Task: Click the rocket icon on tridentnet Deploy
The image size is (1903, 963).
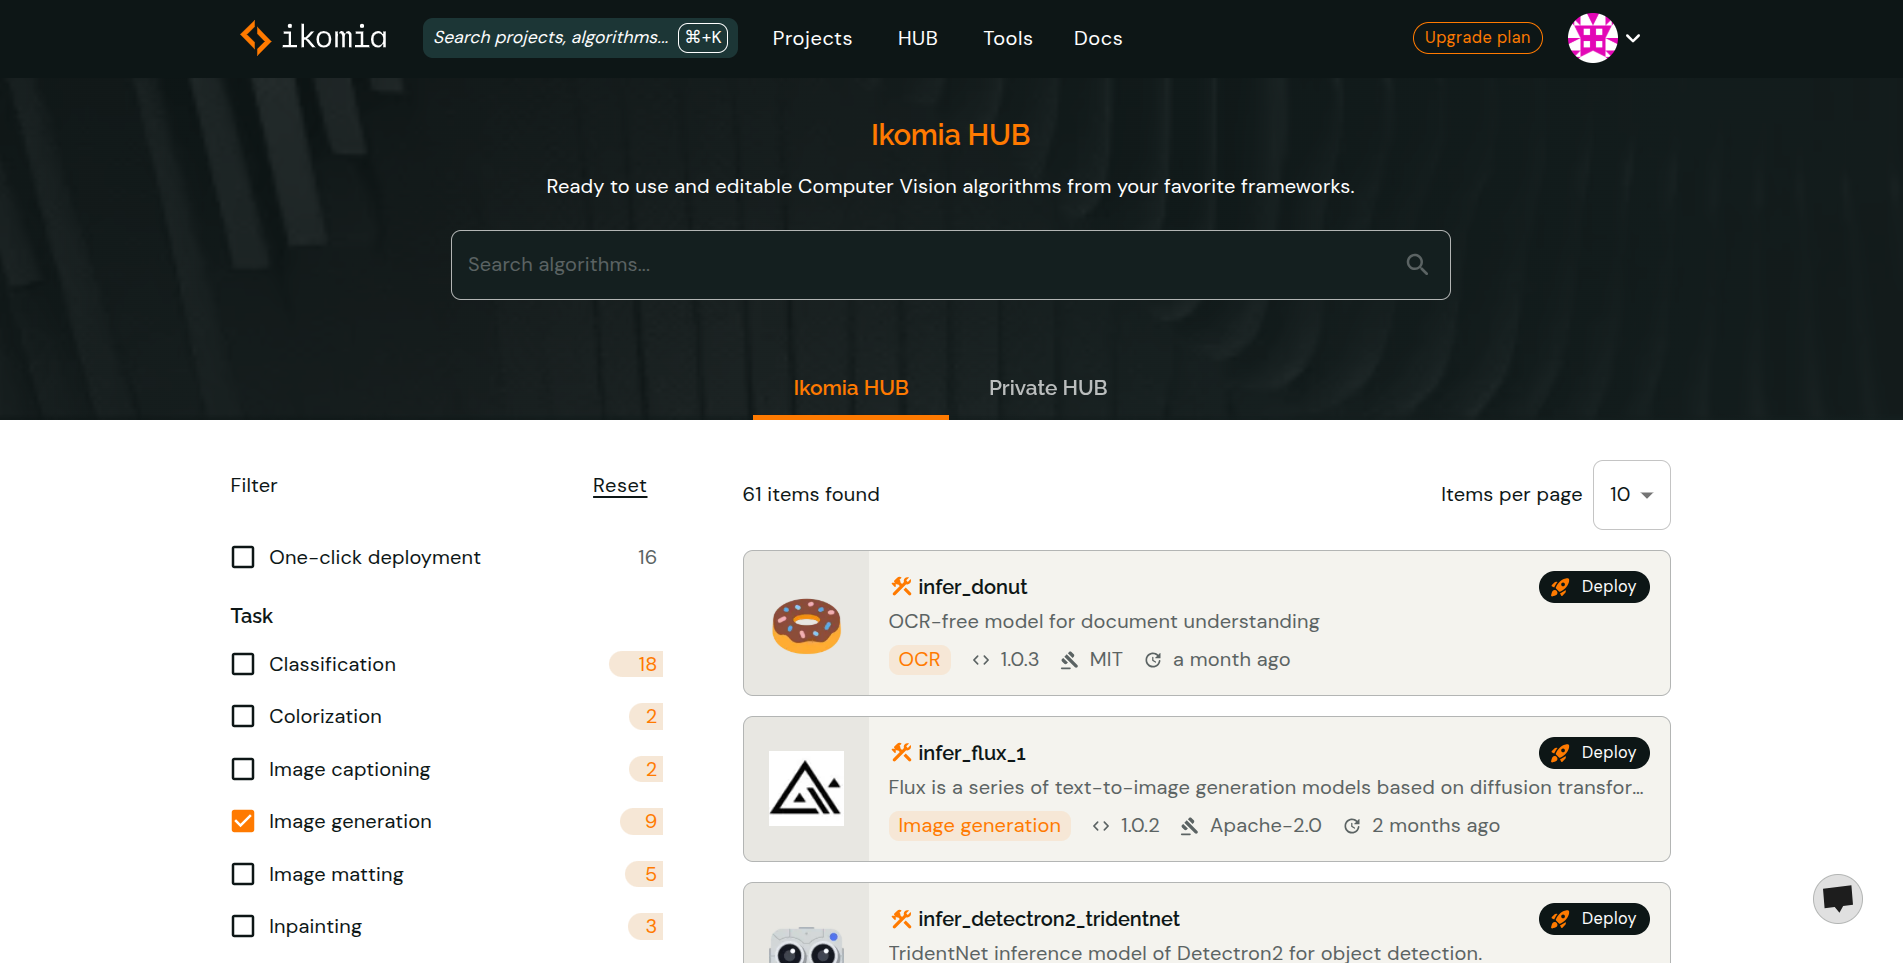Action: point(1560,919)
